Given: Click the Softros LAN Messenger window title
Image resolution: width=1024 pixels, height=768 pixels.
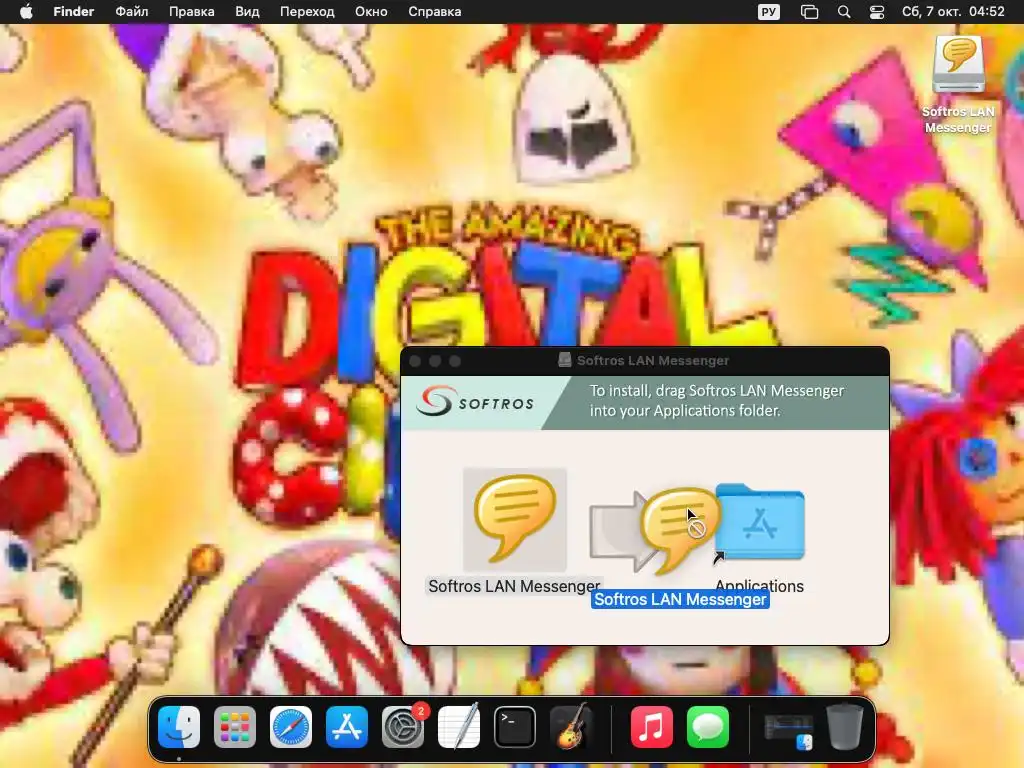Looking at the screenshot, I should coord(652,360).
